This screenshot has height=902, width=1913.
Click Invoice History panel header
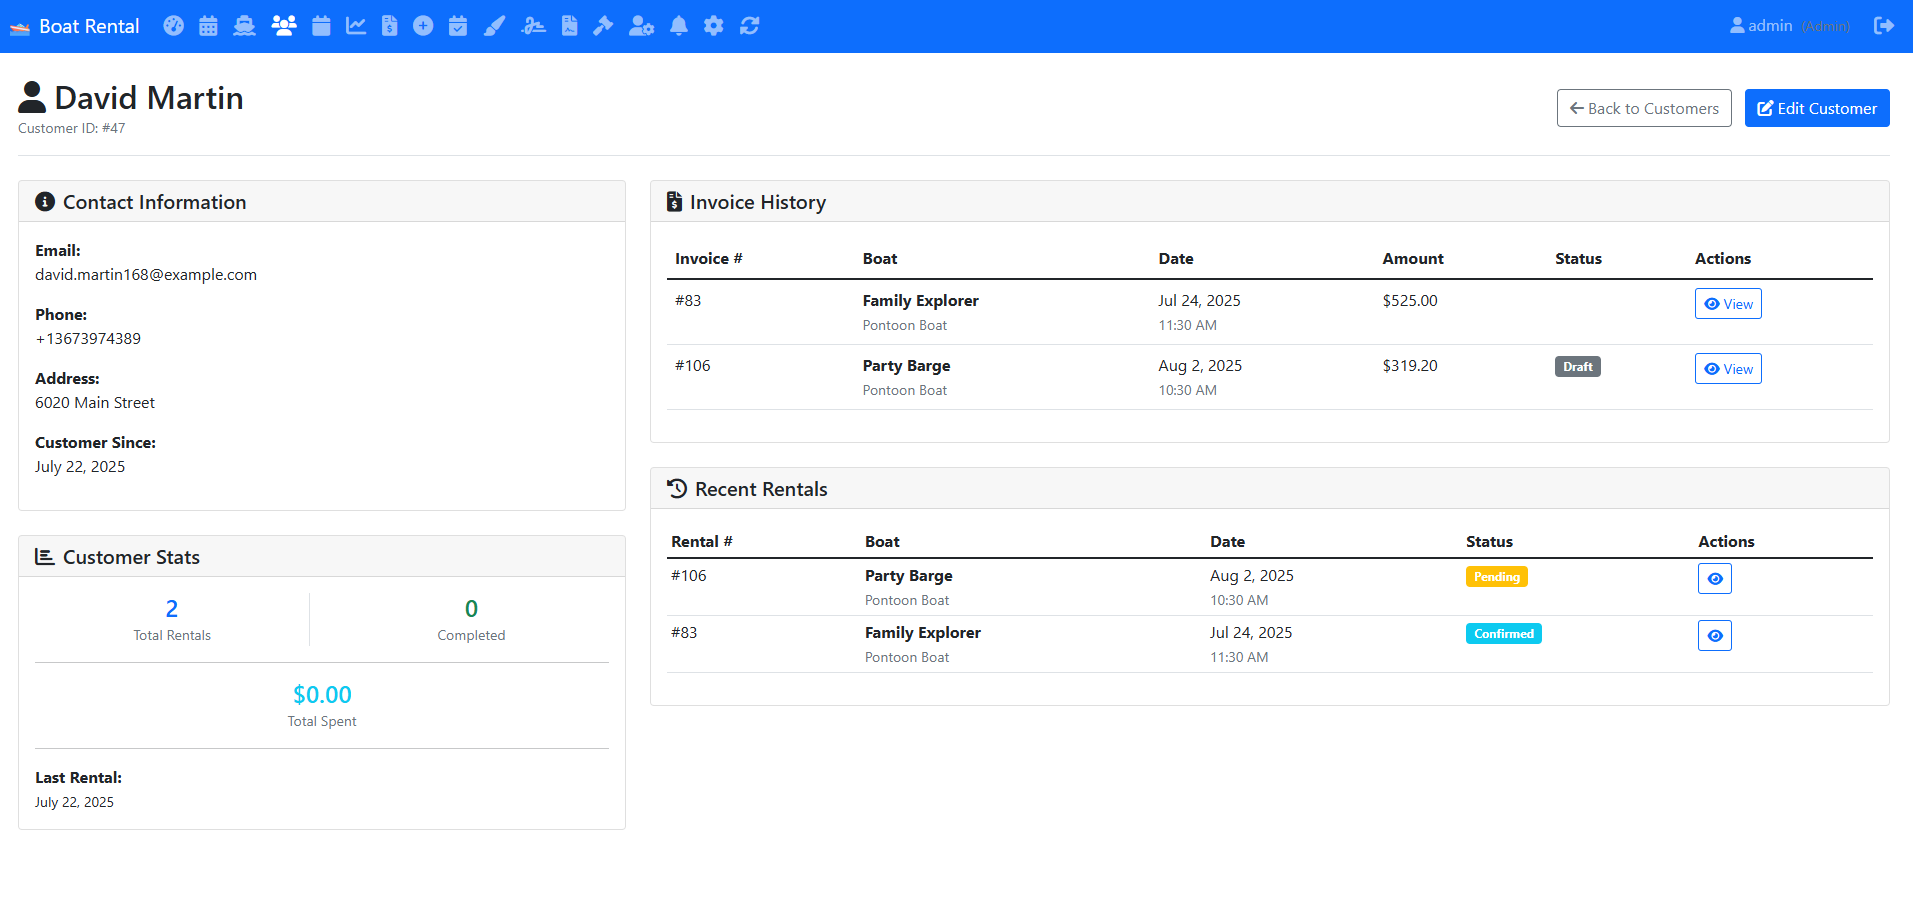point(1269,202)
